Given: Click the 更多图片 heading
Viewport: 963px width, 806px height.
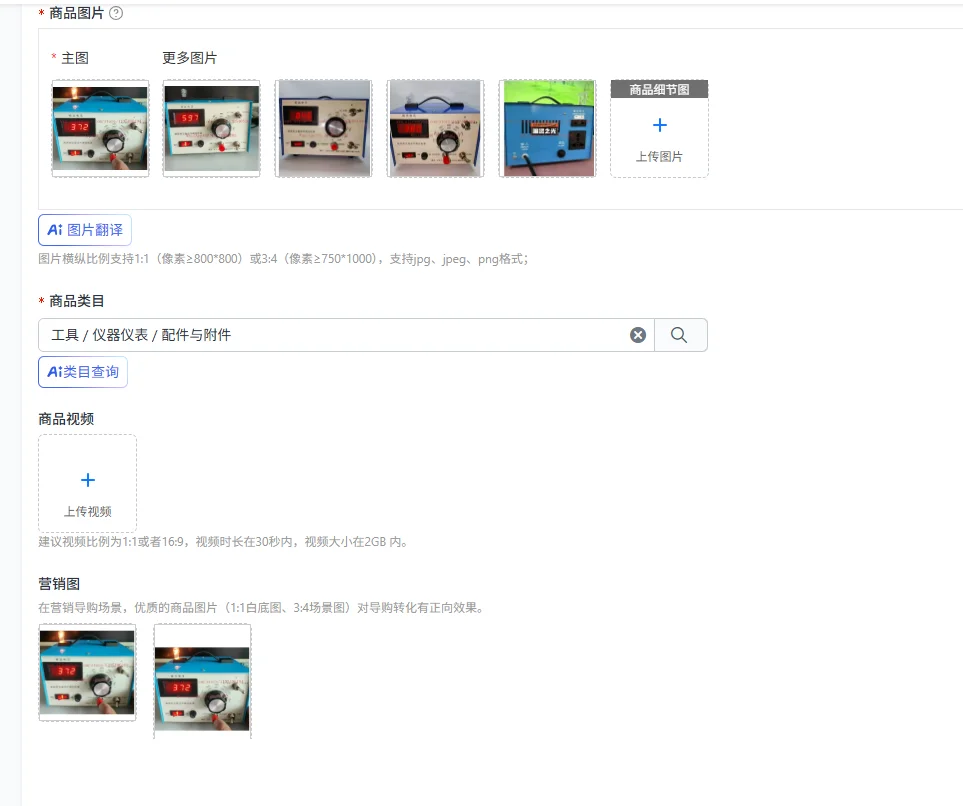Looking at the screenshot, I should click(x=190, y=58).
